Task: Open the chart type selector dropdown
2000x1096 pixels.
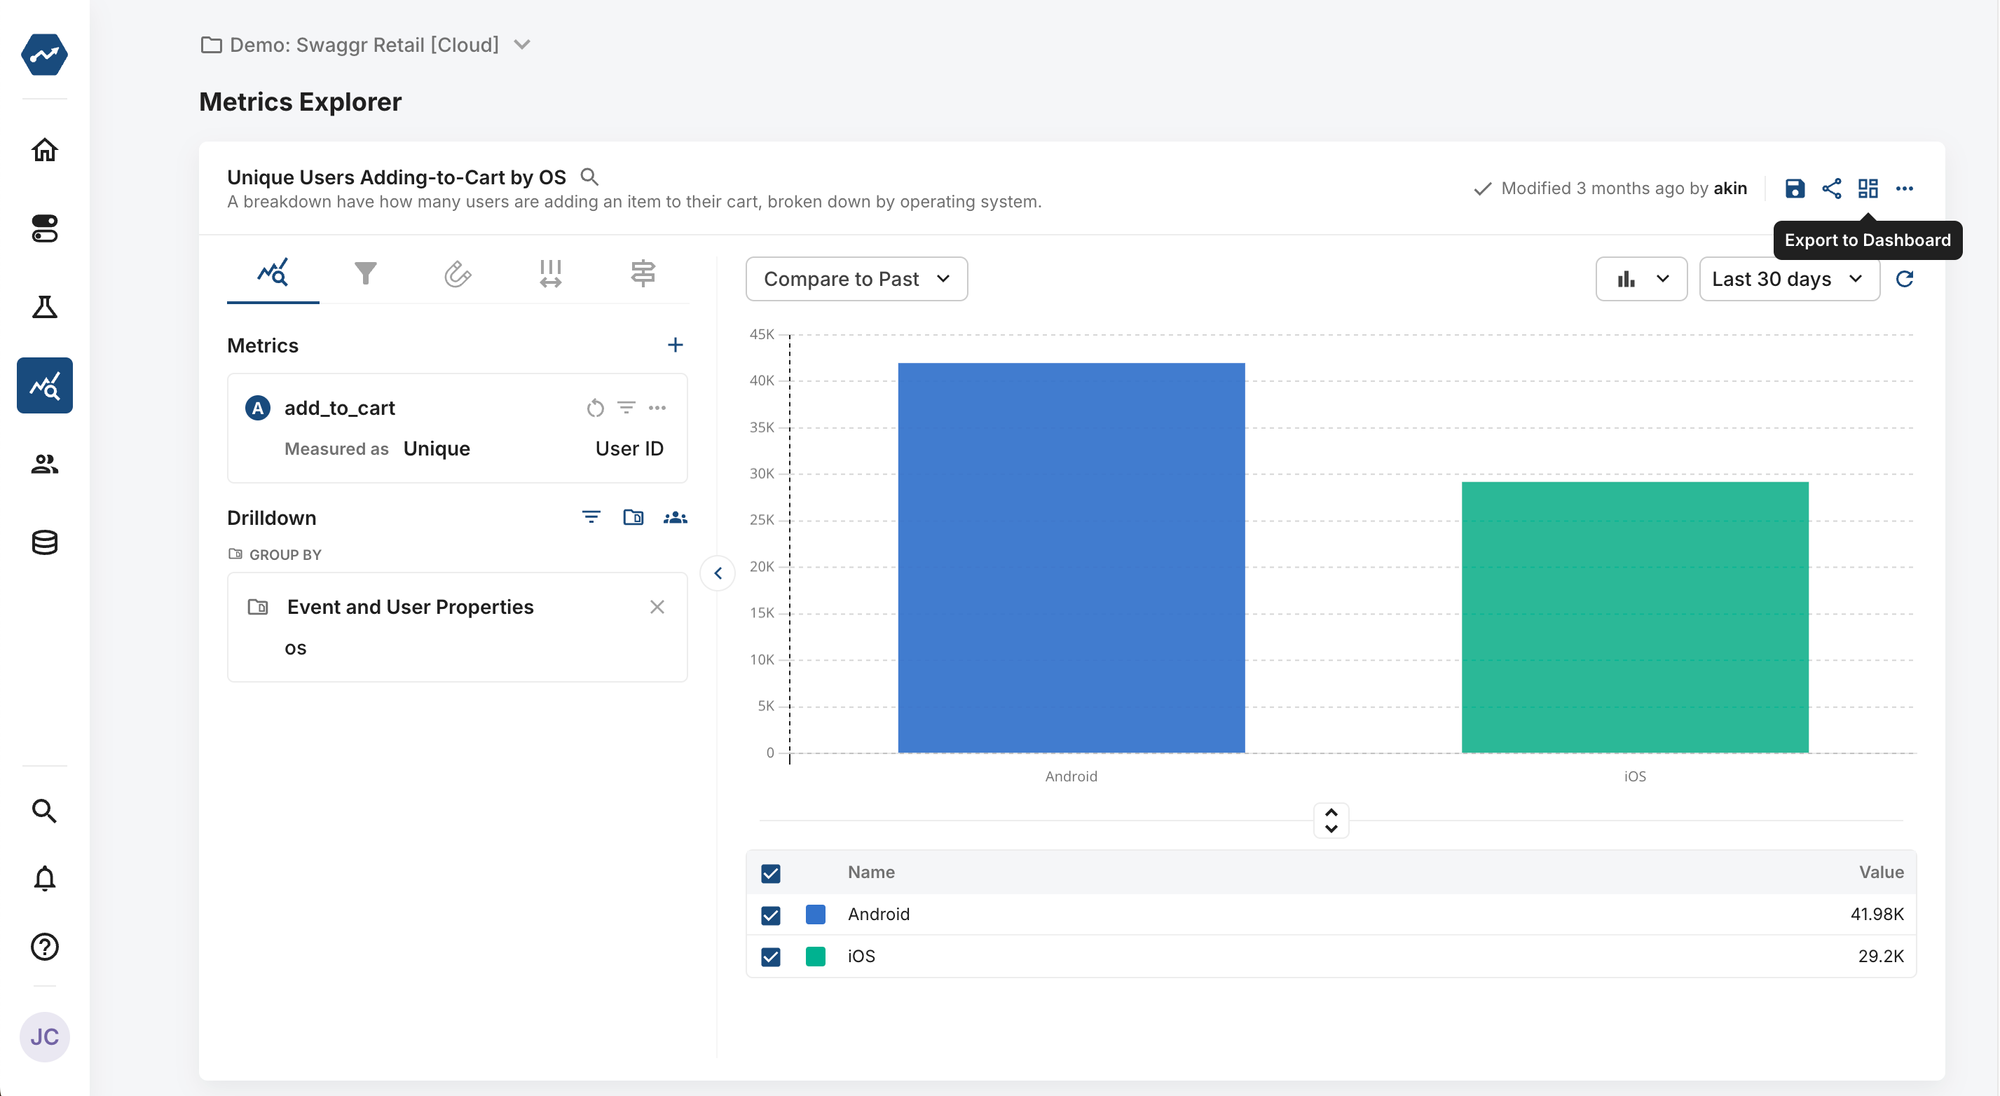Action: [x=1641, y=279]
